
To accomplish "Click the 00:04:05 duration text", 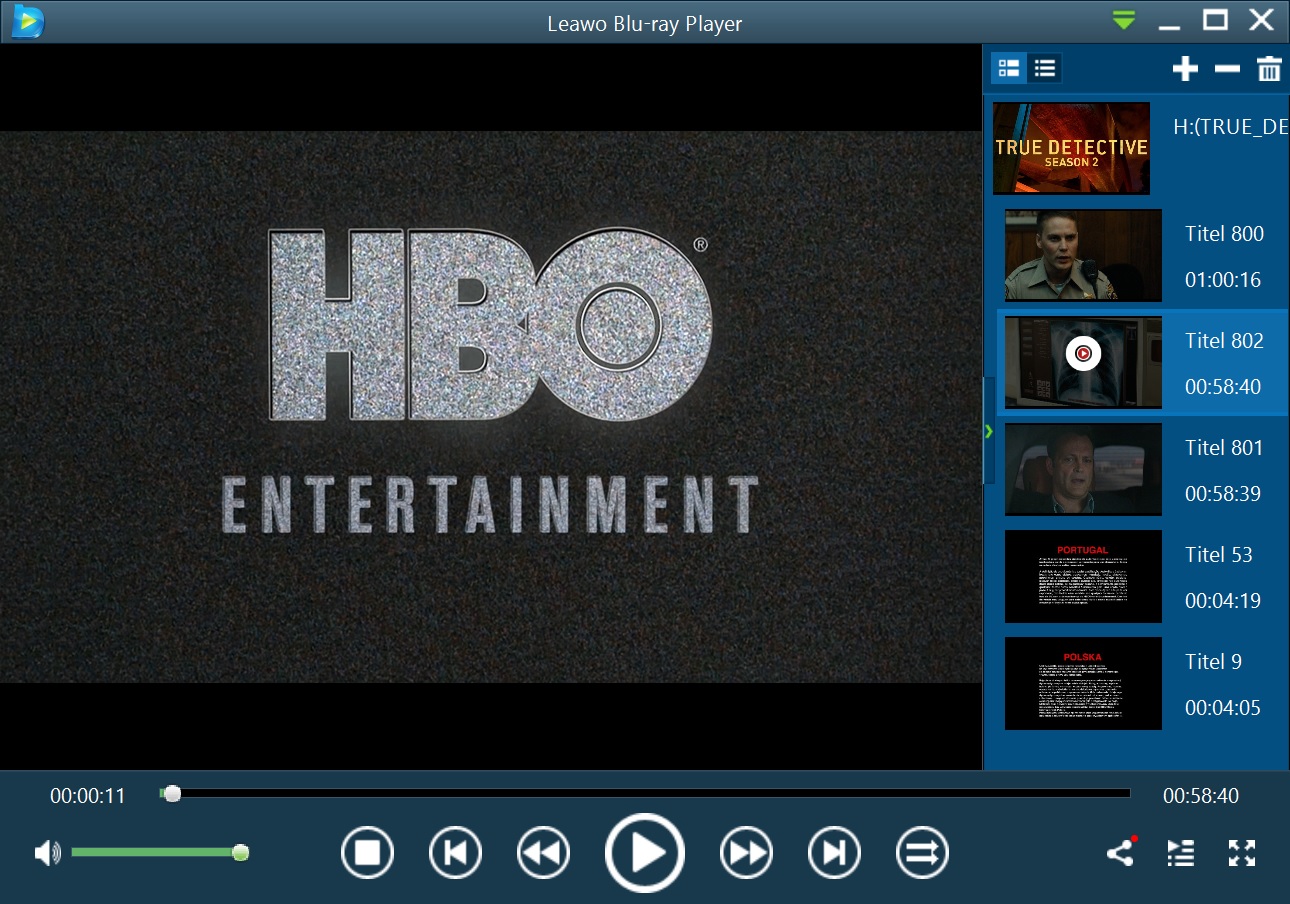I will coord(1223,708).
